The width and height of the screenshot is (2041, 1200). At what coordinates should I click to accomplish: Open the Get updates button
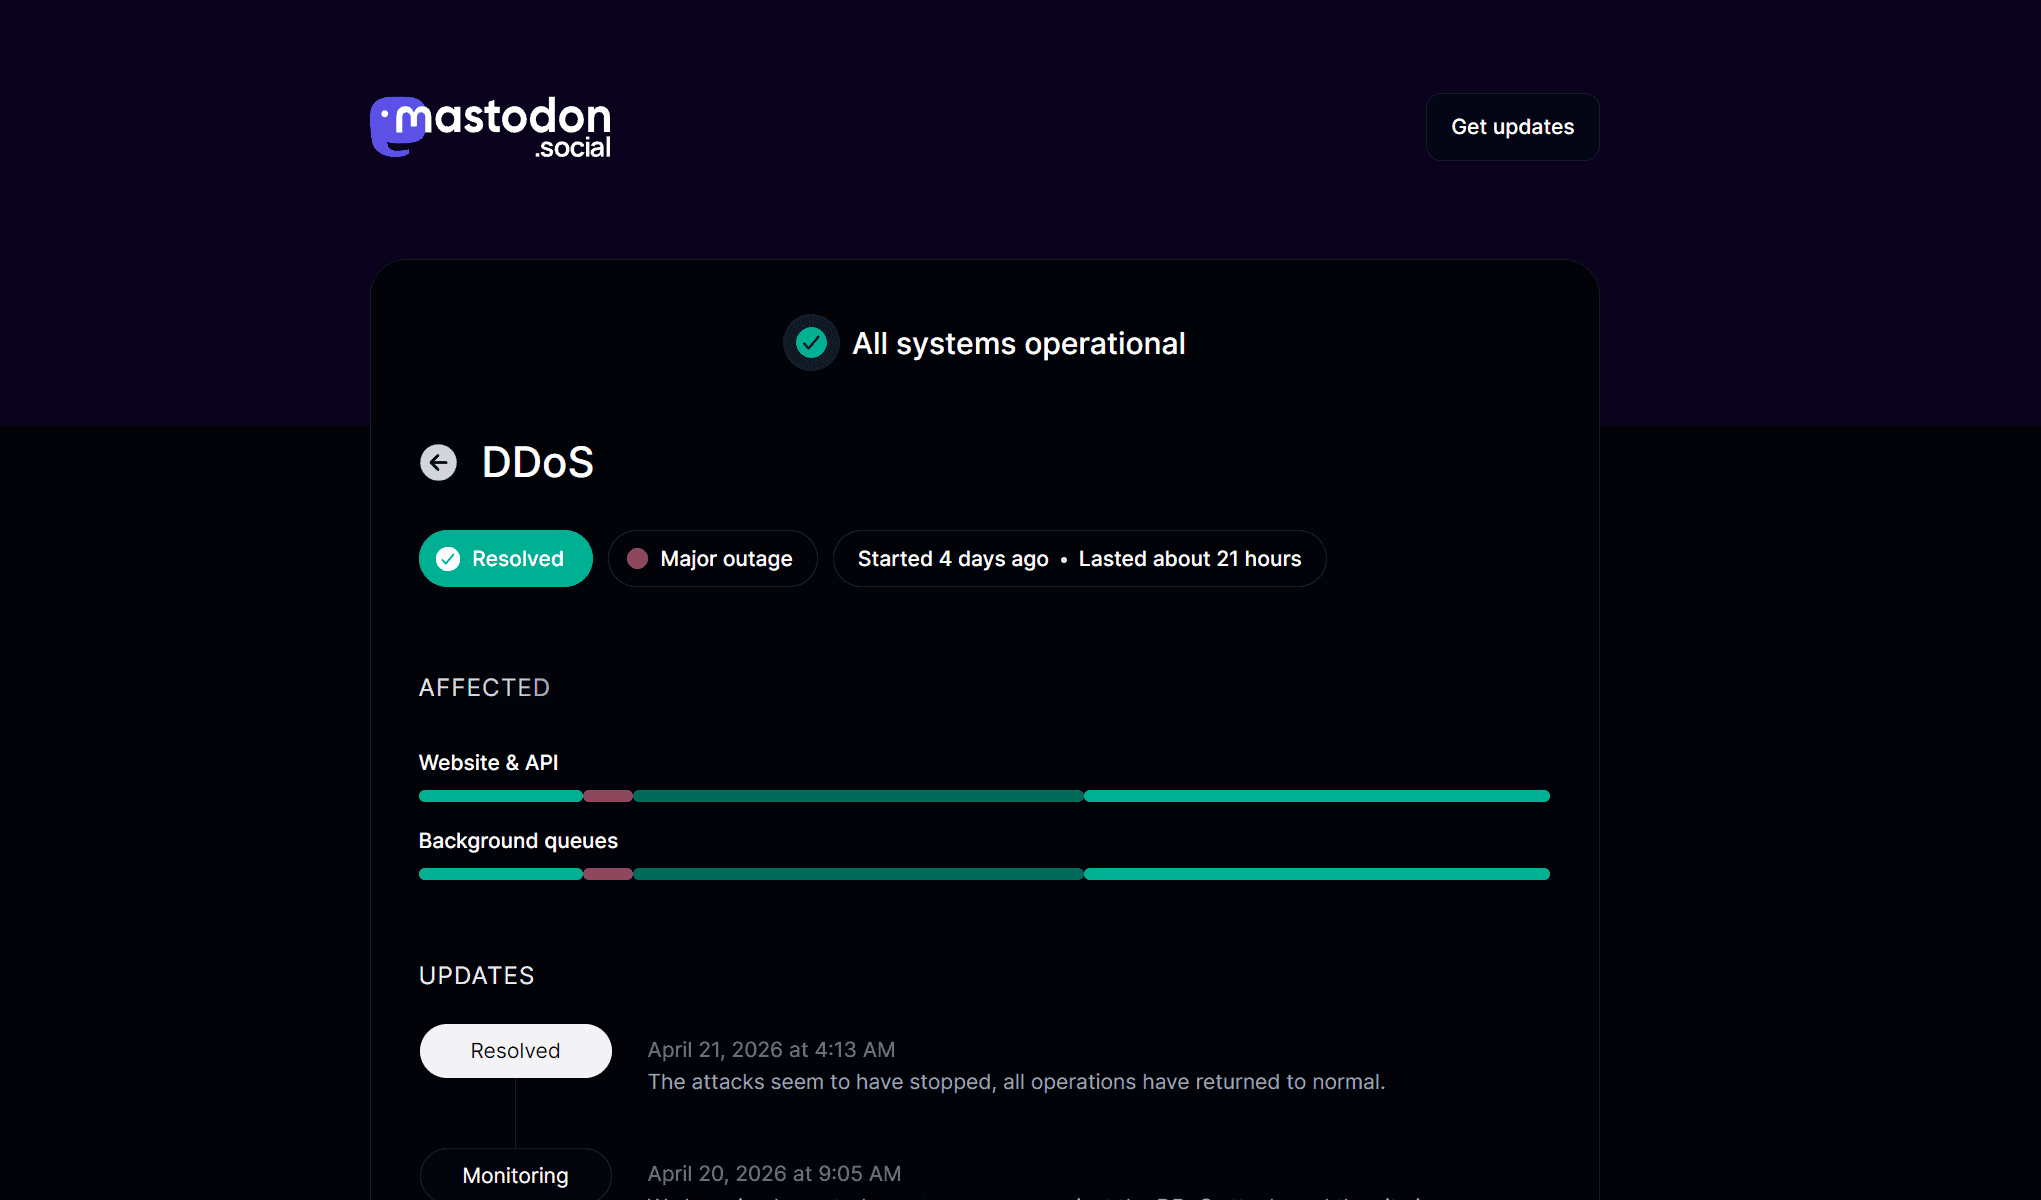pyautogui.click(x=1511, y=127)
